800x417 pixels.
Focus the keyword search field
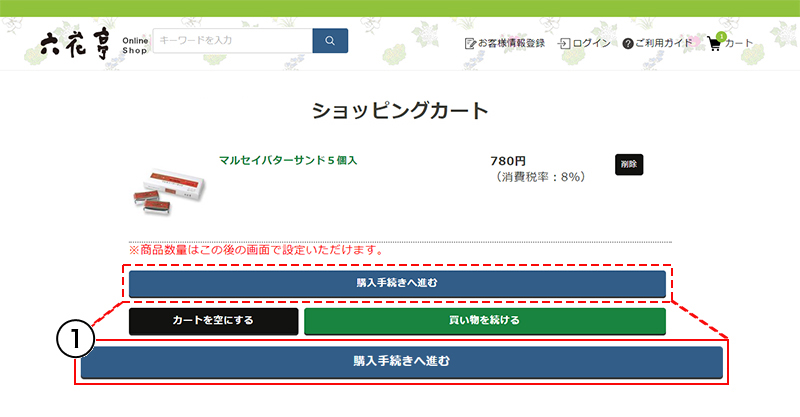pos(233,41)
